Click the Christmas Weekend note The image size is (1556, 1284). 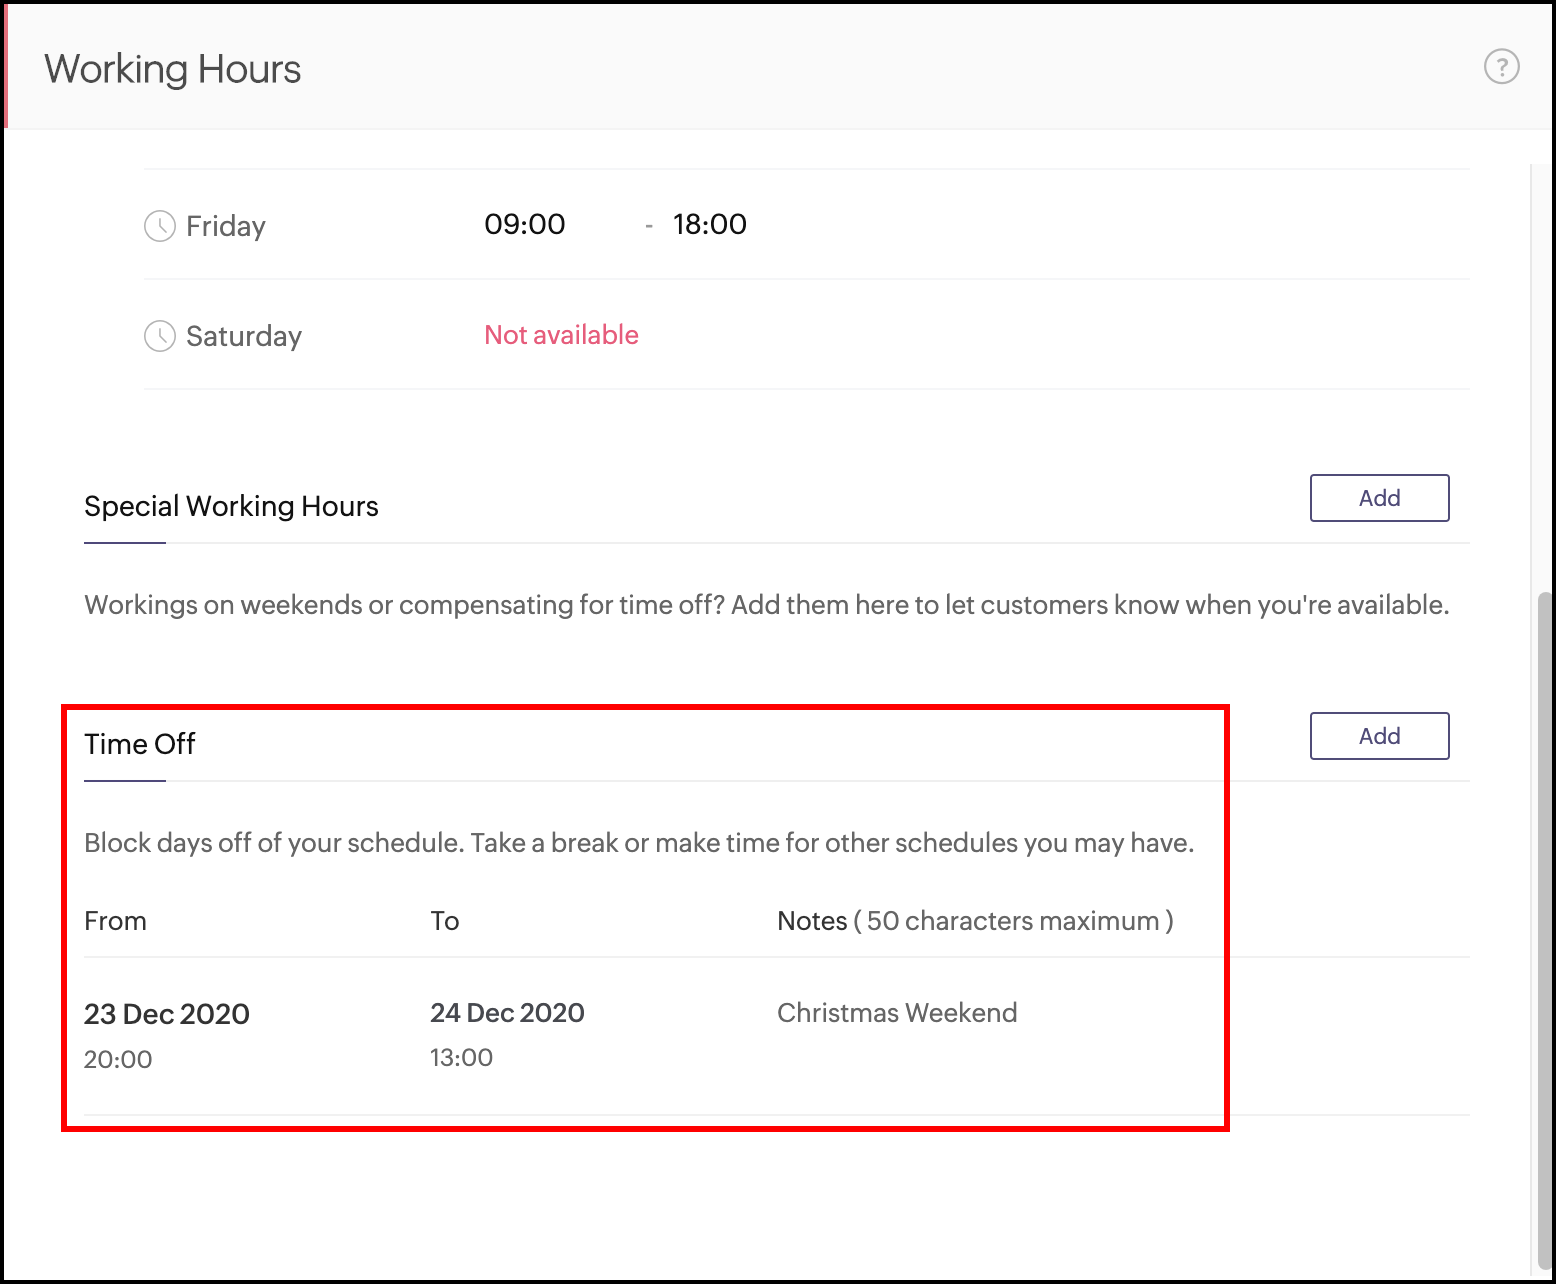[x=897, y=1013]
